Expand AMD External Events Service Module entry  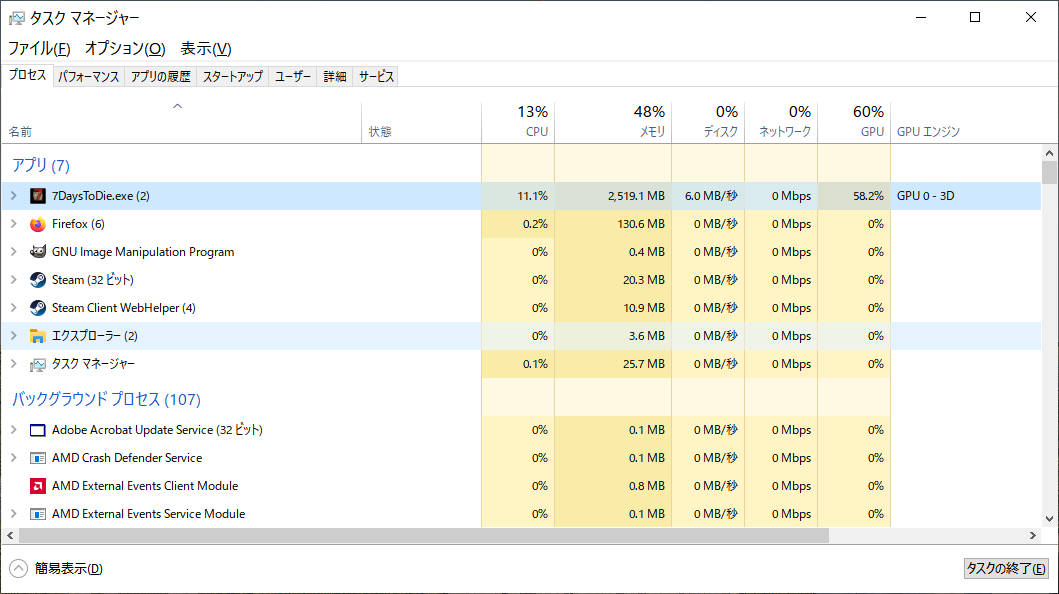pyautogui.click(x=14, y=514)
